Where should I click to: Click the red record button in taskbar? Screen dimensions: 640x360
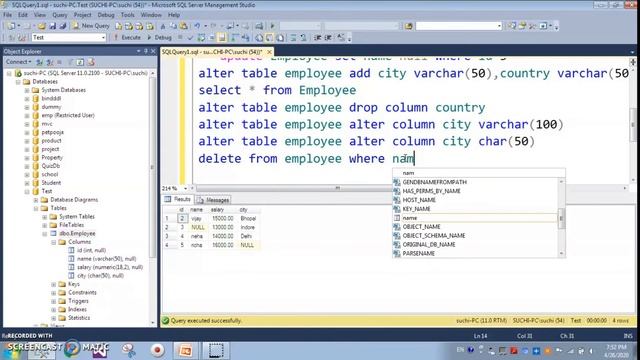click(157, 350)
